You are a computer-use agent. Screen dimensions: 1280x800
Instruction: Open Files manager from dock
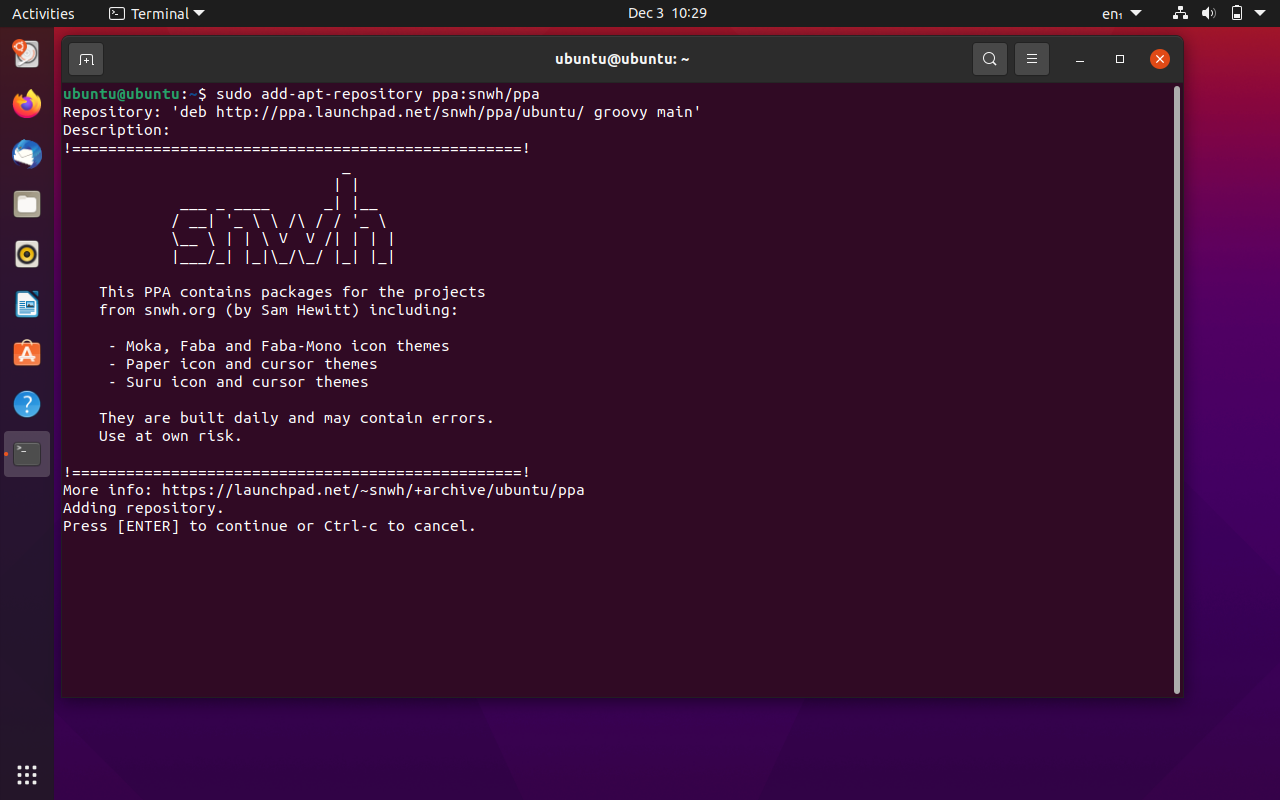(x=27, y=204)
